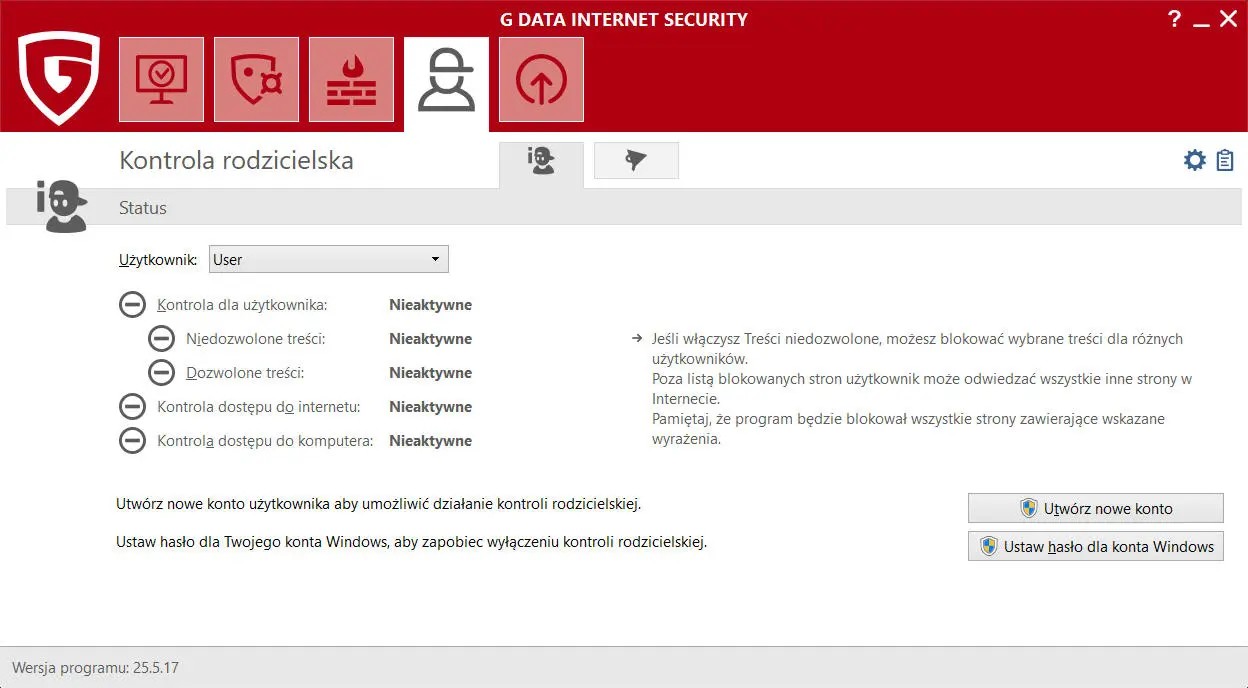
Task: Open settings via the gear icon
Action: click(x=1194, y=159)
